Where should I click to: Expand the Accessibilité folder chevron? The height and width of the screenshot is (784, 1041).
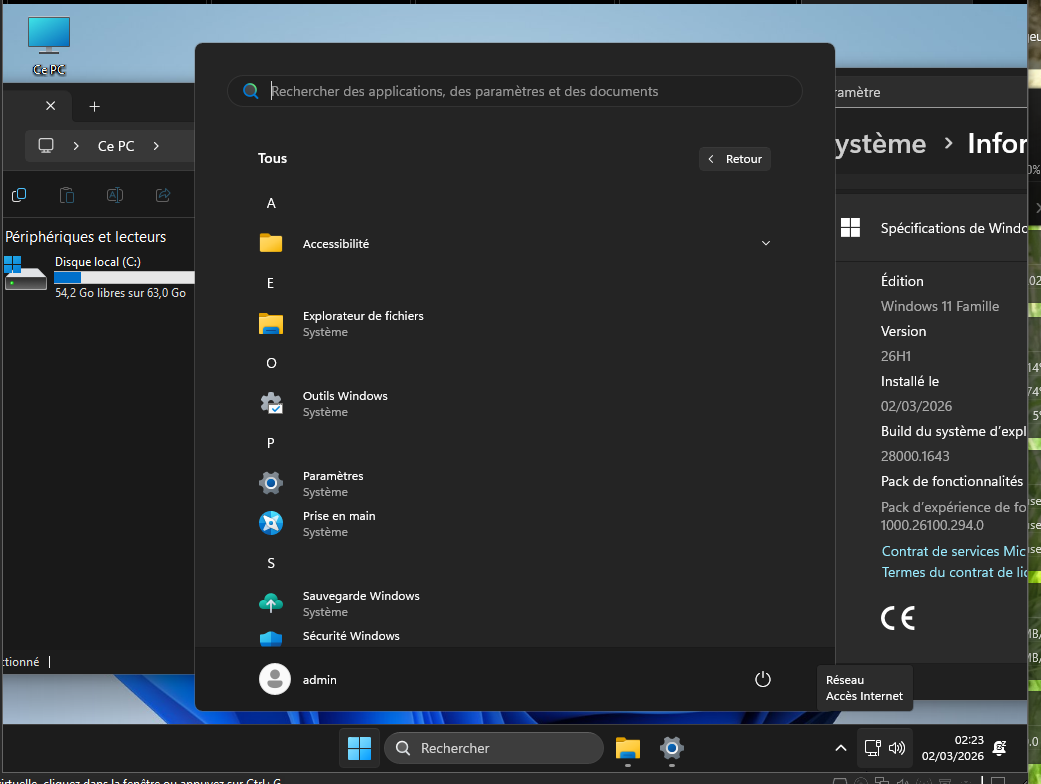tap(765, 243)
